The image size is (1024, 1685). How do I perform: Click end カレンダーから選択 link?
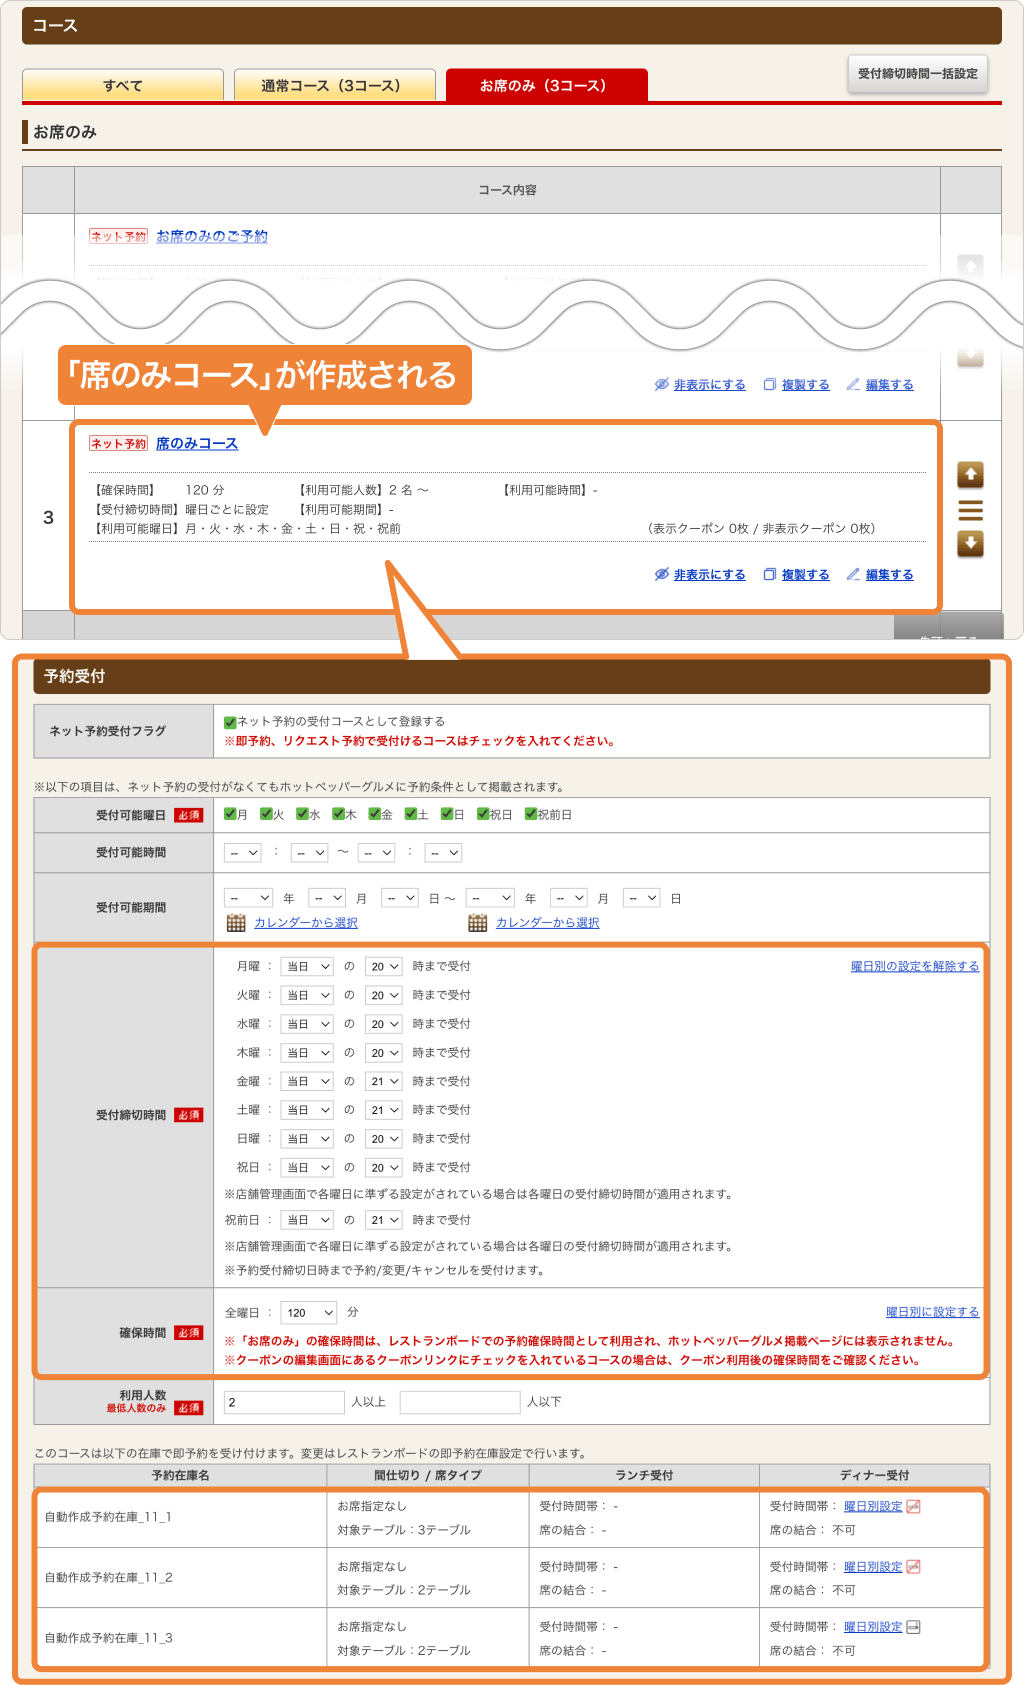(x=548, y=923)
